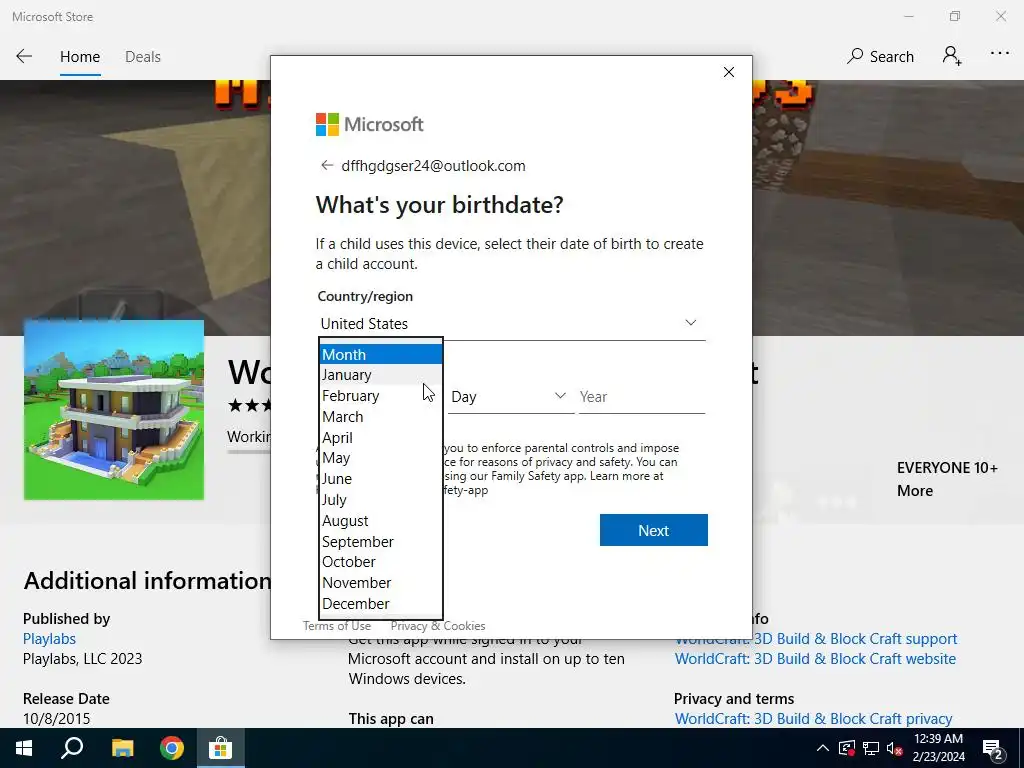Select December from the month list
Screen dimensions: 1024x768
coord(381,603)
